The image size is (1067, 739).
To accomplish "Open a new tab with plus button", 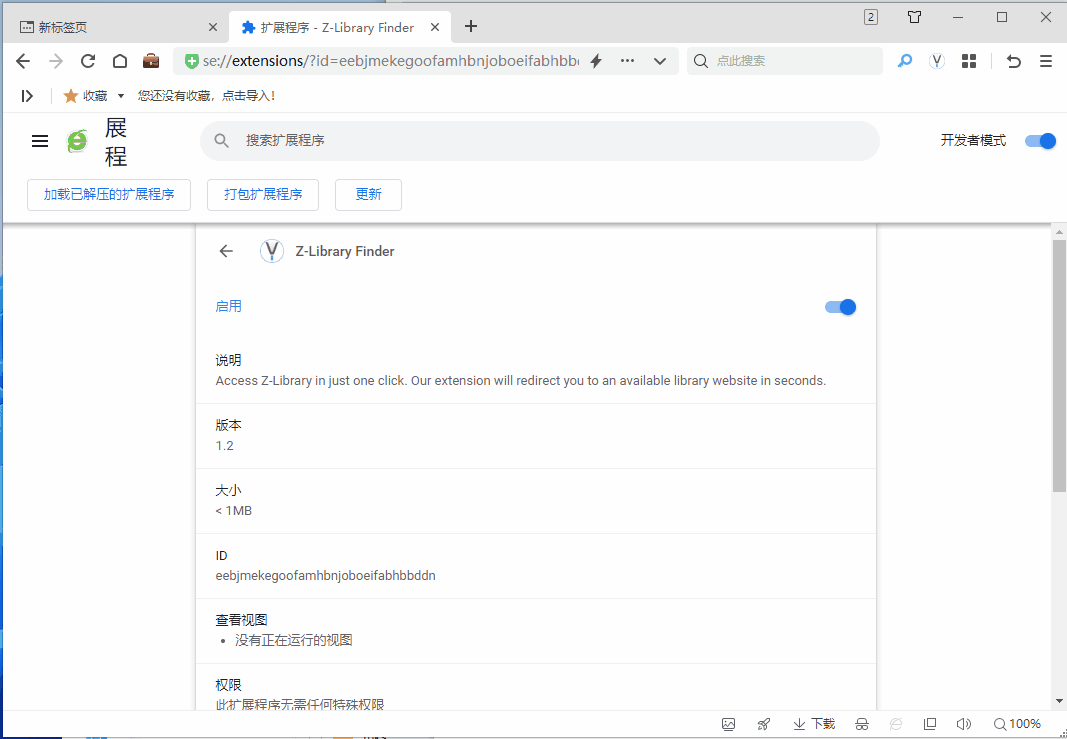I will (x=471, y=26).
